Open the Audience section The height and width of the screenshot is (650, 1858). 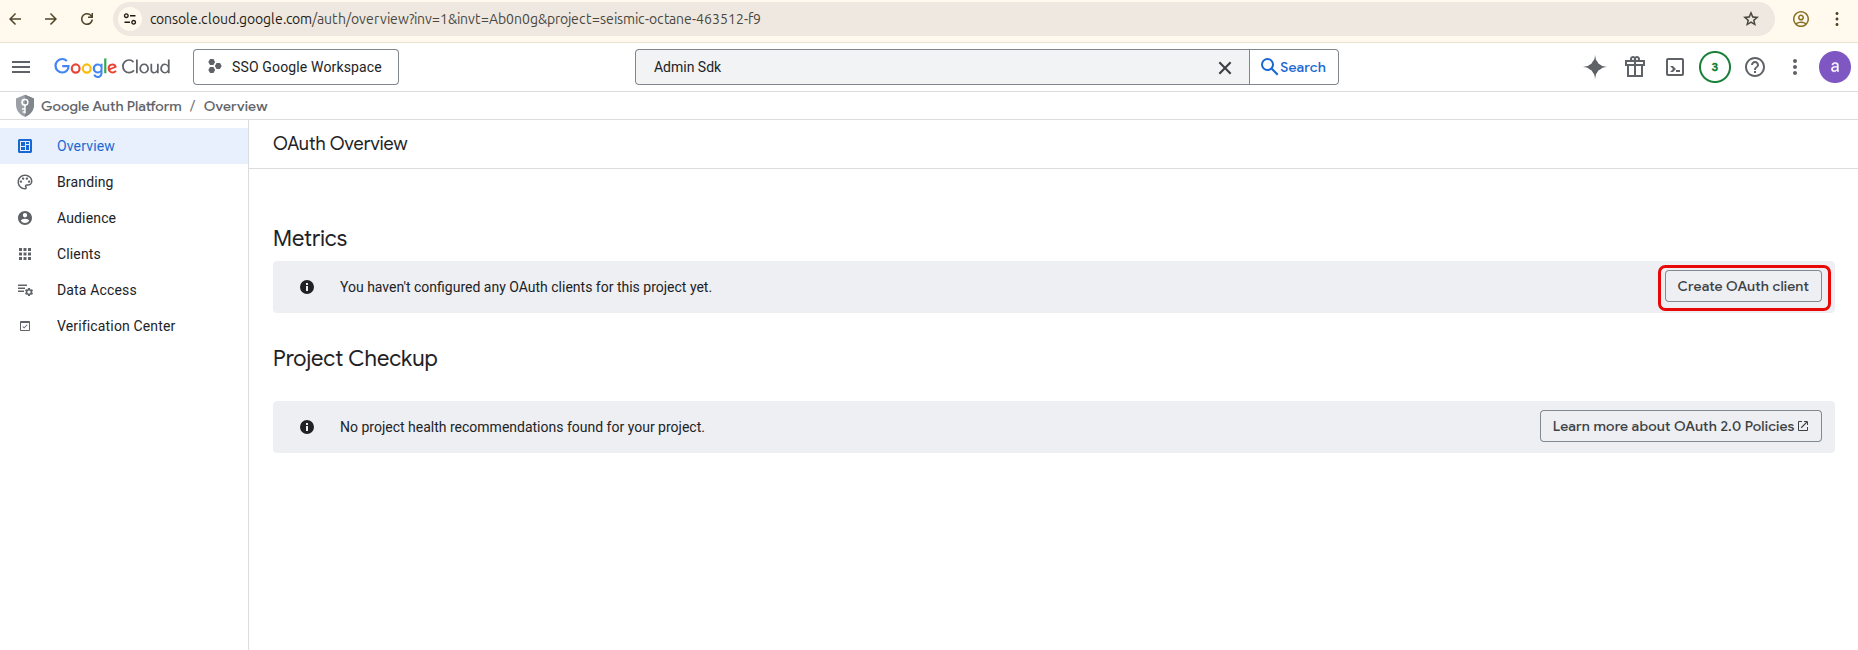(x=86, y=218)
